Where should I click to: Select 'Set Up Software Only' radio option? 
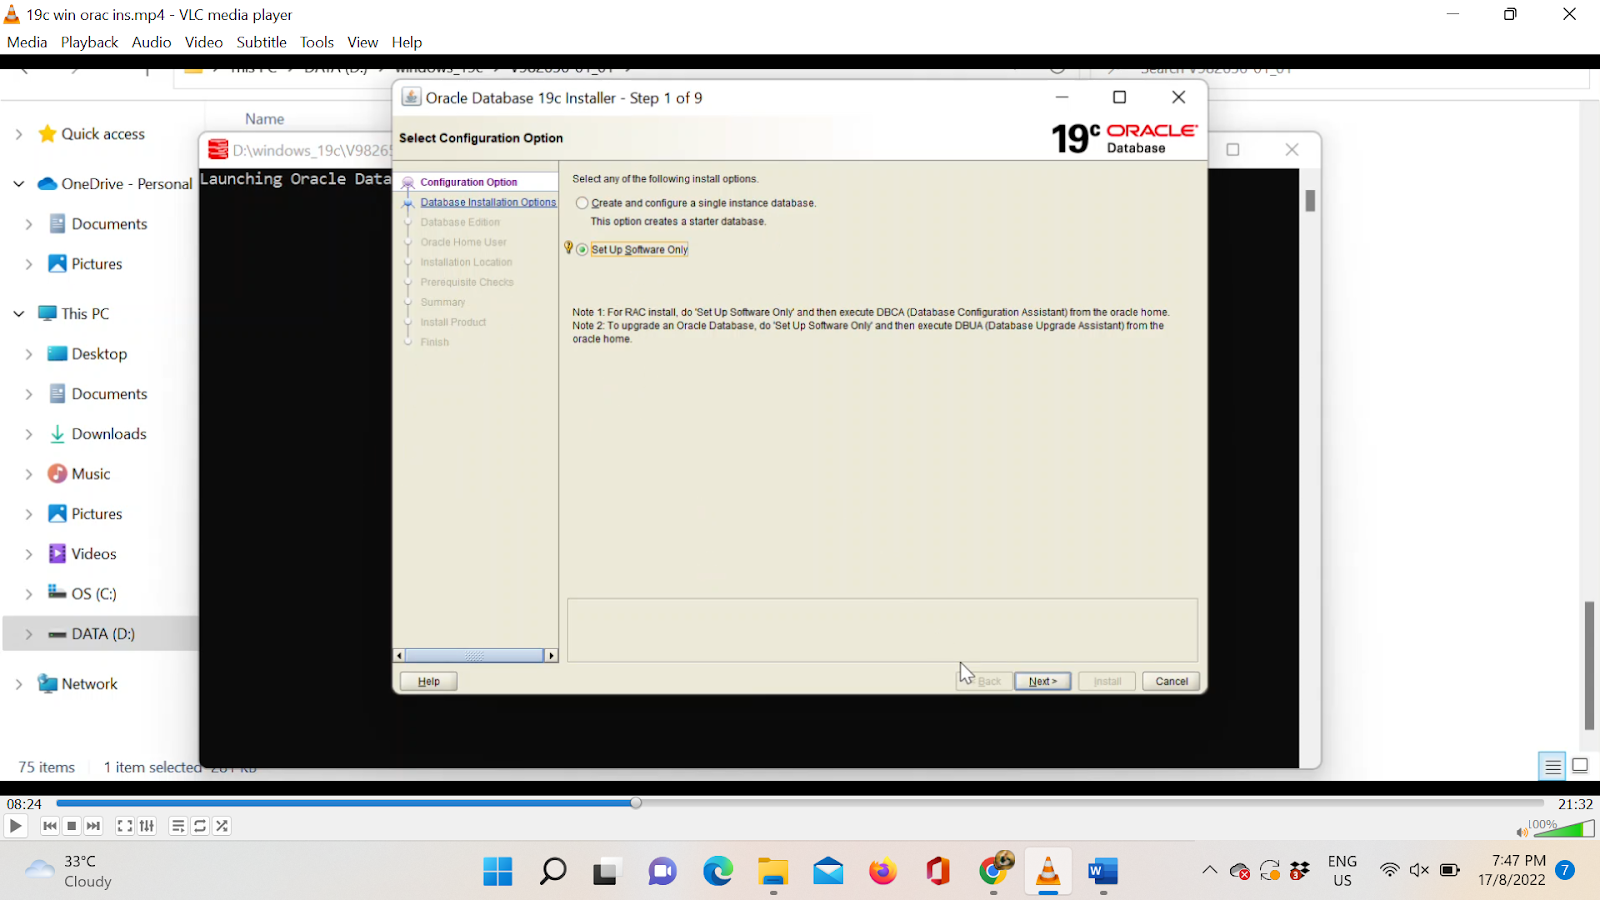(x=582, y=250)
